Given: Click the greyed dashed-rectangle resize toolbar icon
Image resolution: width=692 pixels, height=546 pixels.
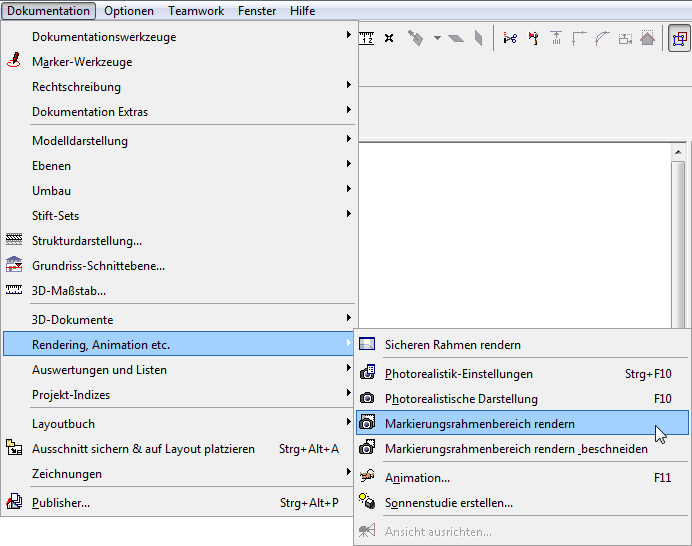Looking at the screenshot, I should (625, 38).
